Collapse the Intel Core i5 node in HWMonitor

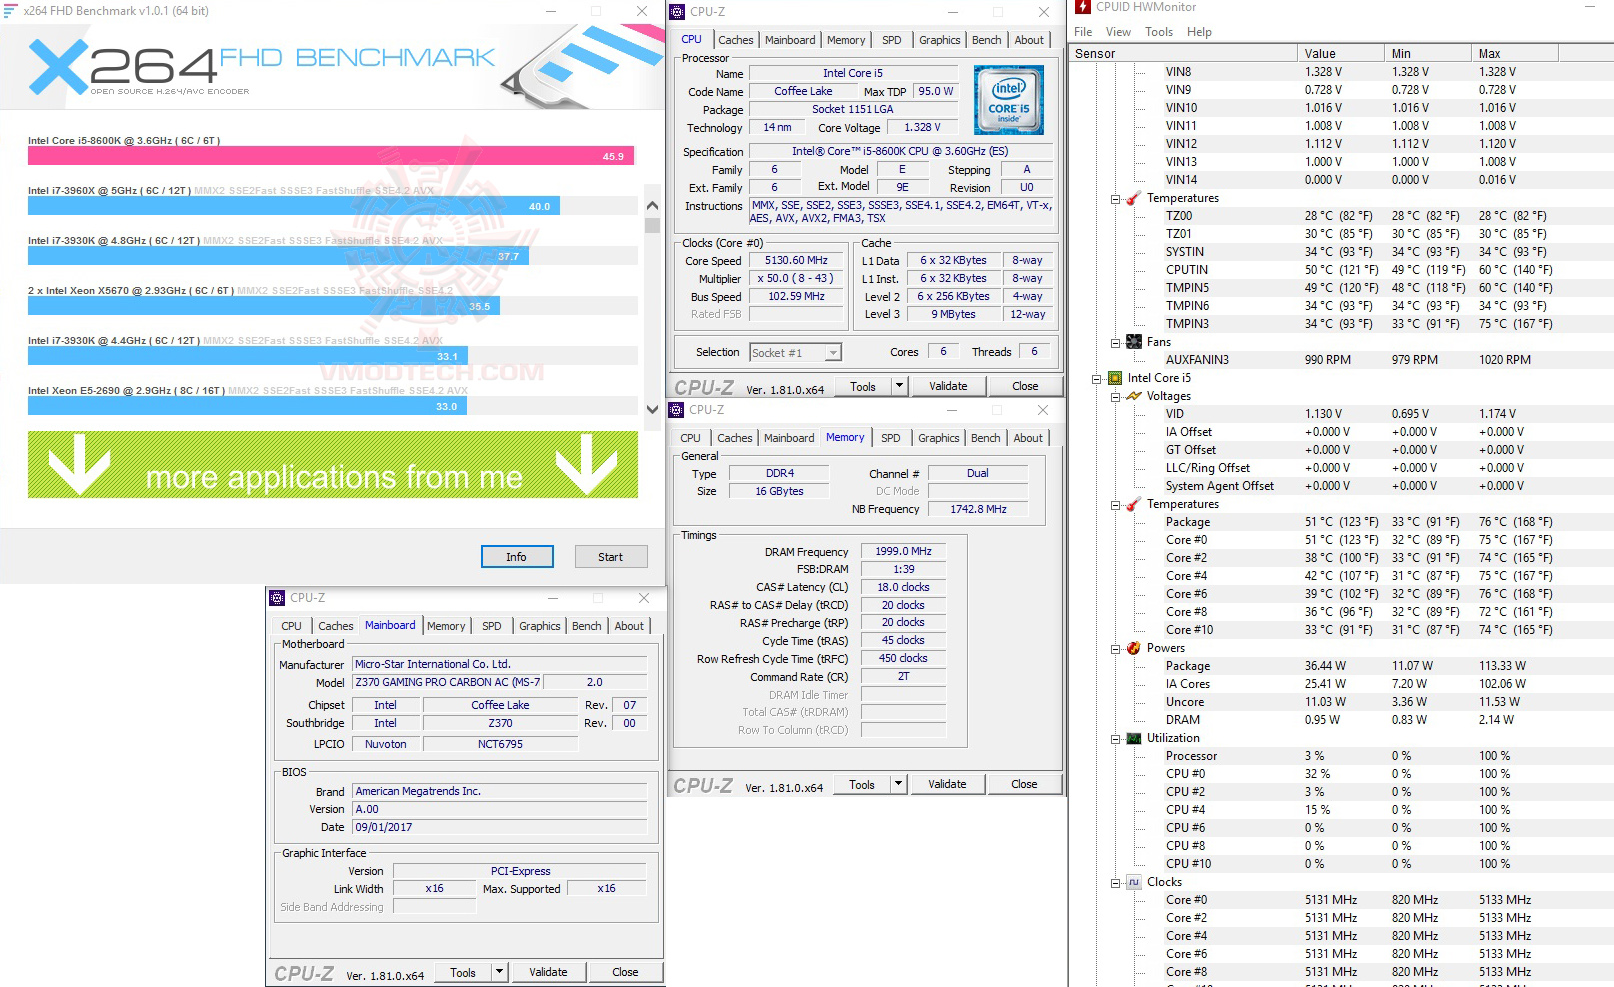coord(1097,379)
